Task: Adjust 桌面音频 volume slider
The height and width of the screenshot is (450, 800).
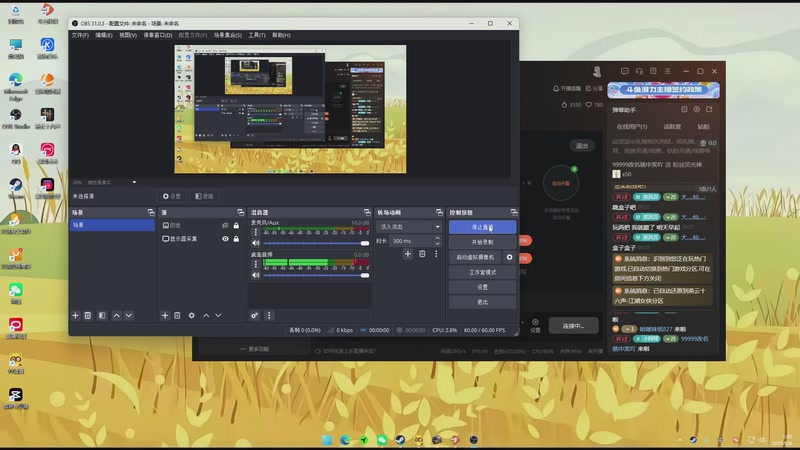Action: (316, 276)
